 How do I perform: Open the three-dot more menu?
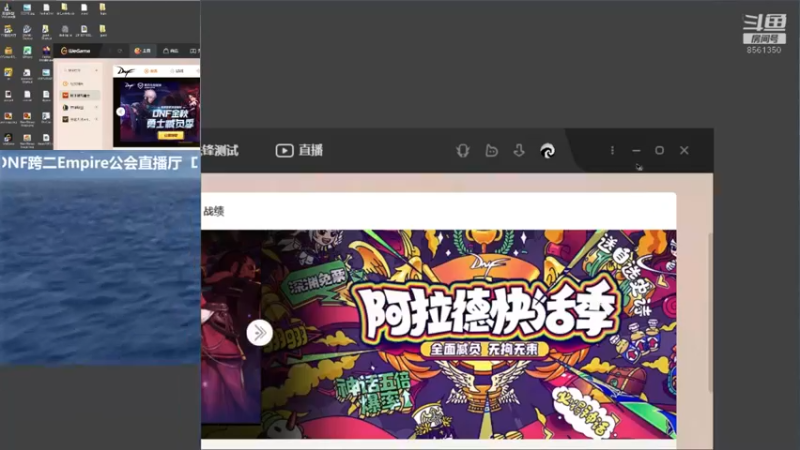(612, 151)
